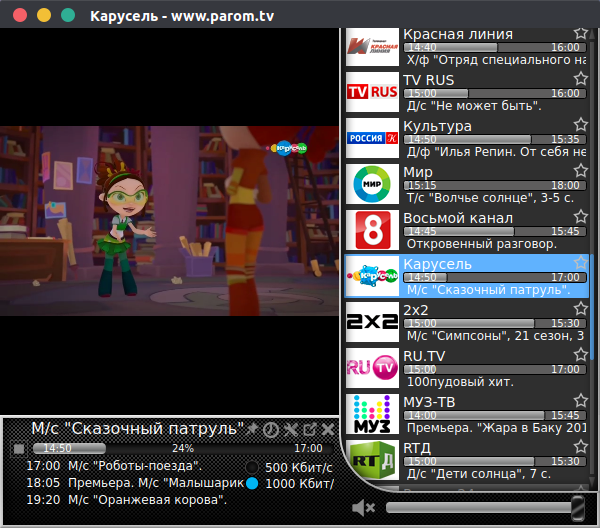Viewport: 600px width, 528px height.
Task: Add Мир to favorites with its star
Action: [580, 170]
